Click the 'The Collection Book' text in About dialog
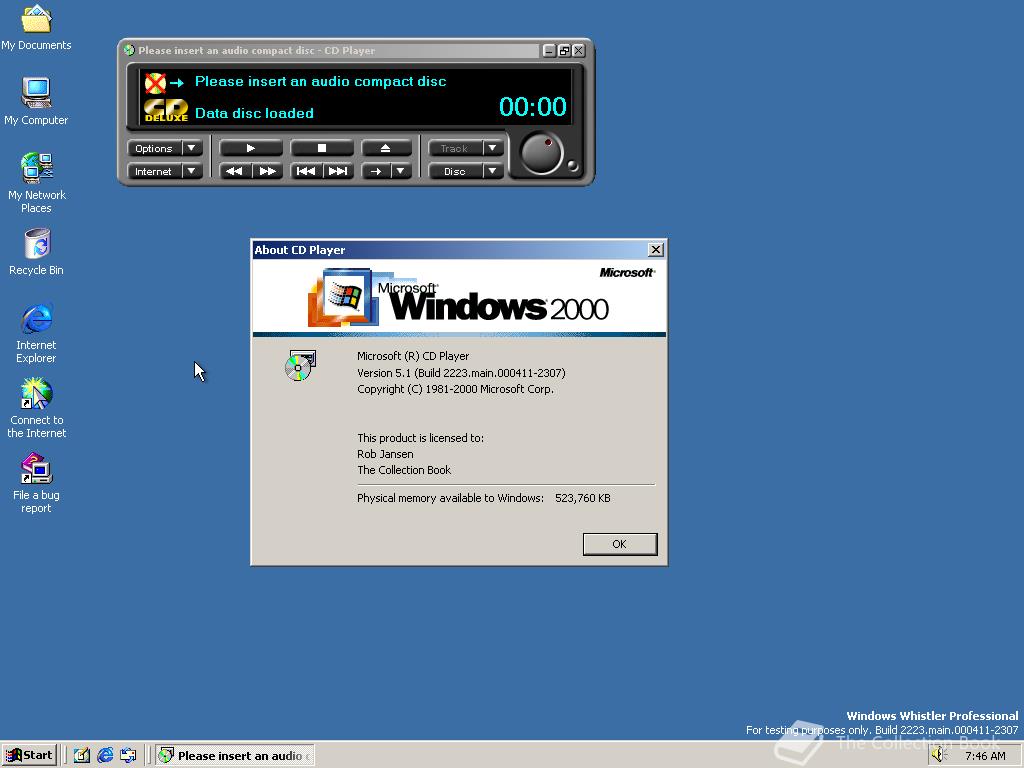The height and width of the screenshot is (768, 1024). (404, 470)
